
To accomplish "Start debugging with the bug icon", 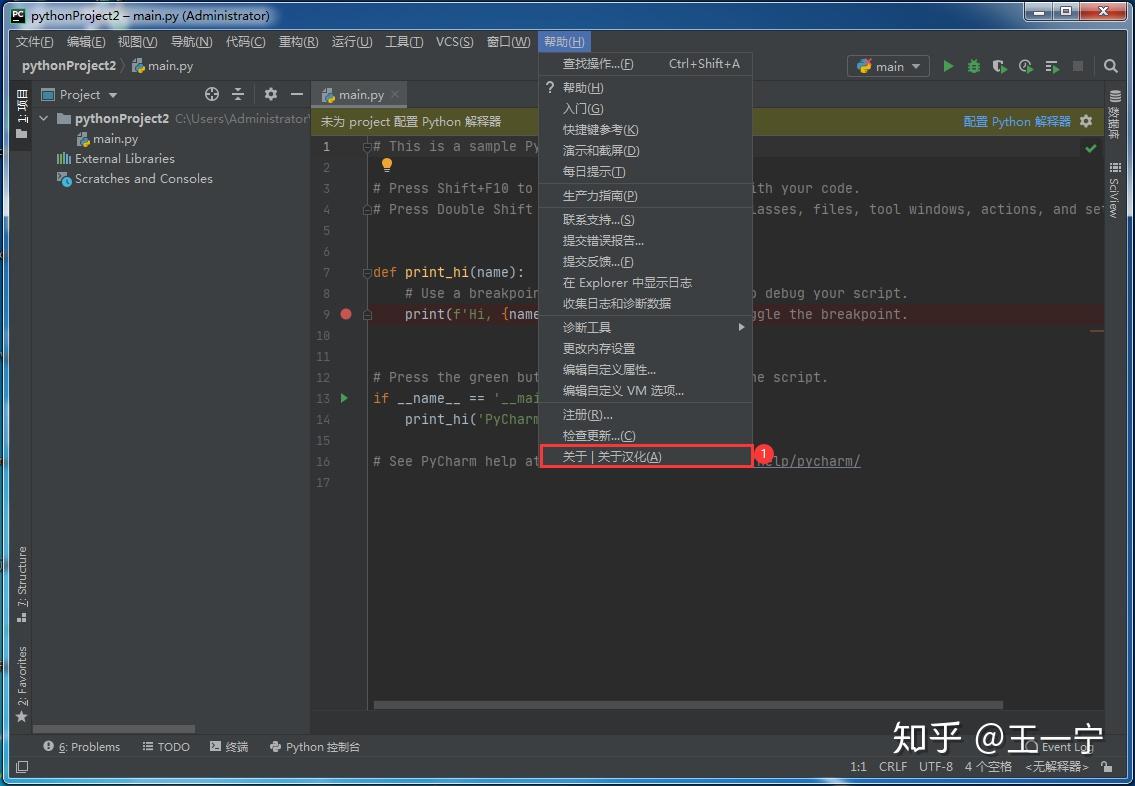I will (x=974, y=66).
